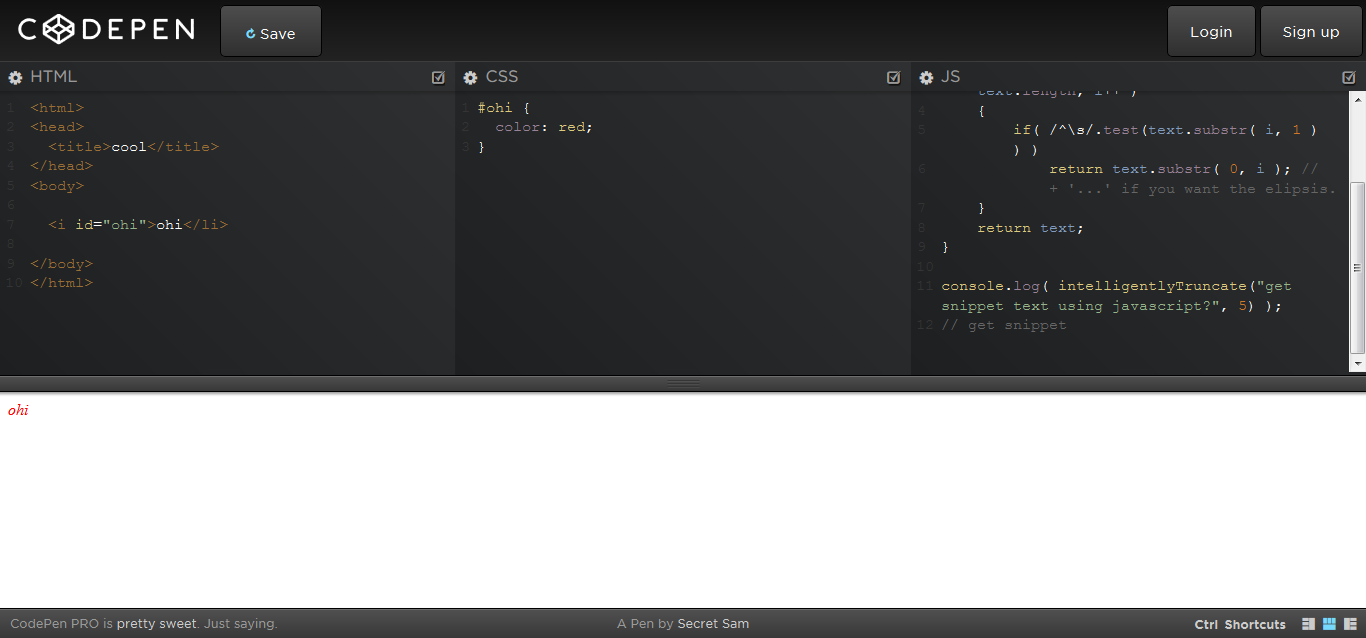Toggle the HTML panel checkbox

(438, 77)
